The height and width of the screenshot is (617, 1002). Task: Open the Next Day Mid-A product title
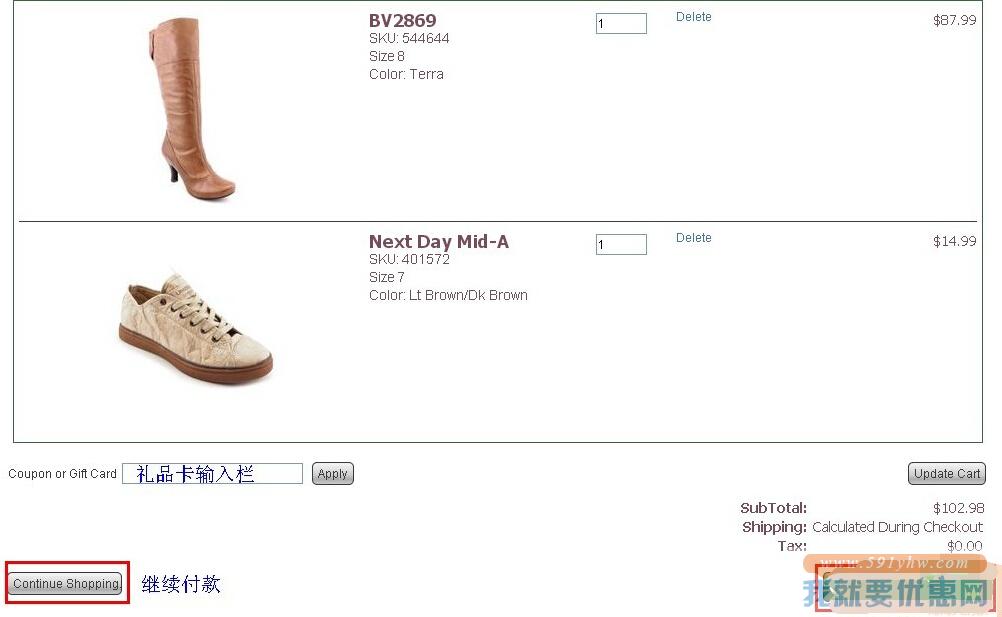[x=438, y=241]
